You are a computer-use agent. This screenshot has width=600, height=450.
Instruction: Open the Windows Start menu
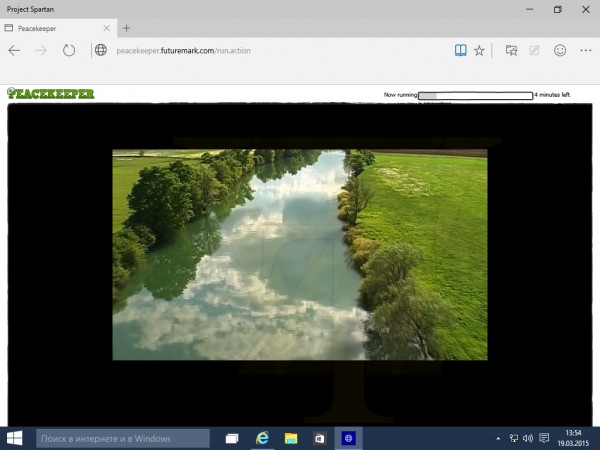(x=16, y=438)
